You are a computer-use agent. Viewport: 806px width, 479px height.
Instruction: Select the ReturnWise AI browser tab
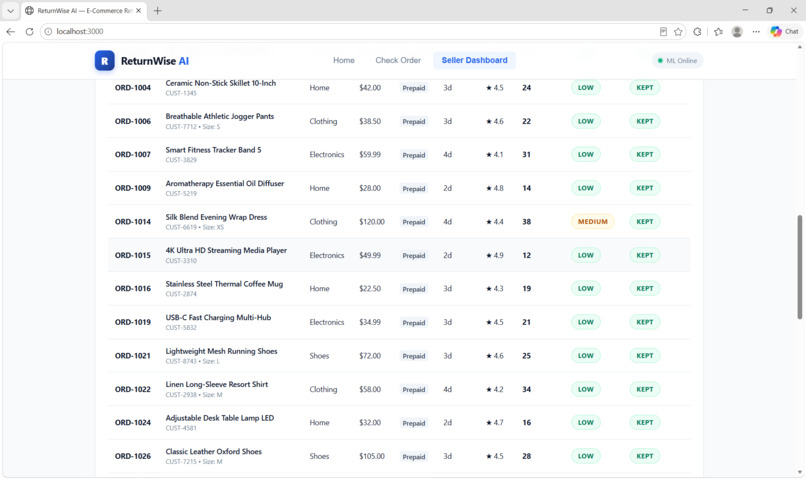[x=83, y=10]
